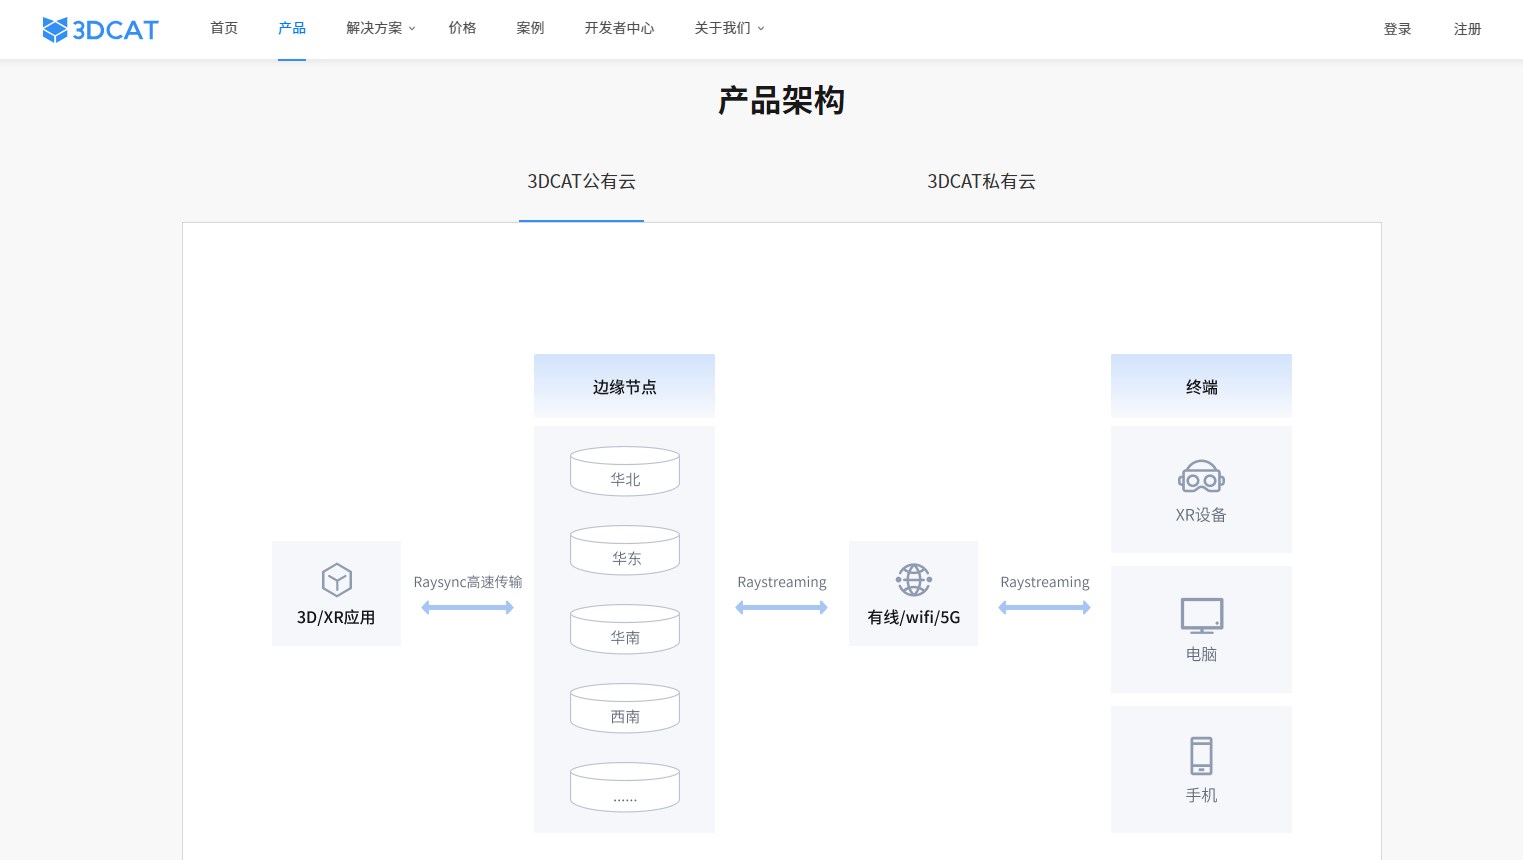
Task: Click the 登录 link
Action: 1397,29
